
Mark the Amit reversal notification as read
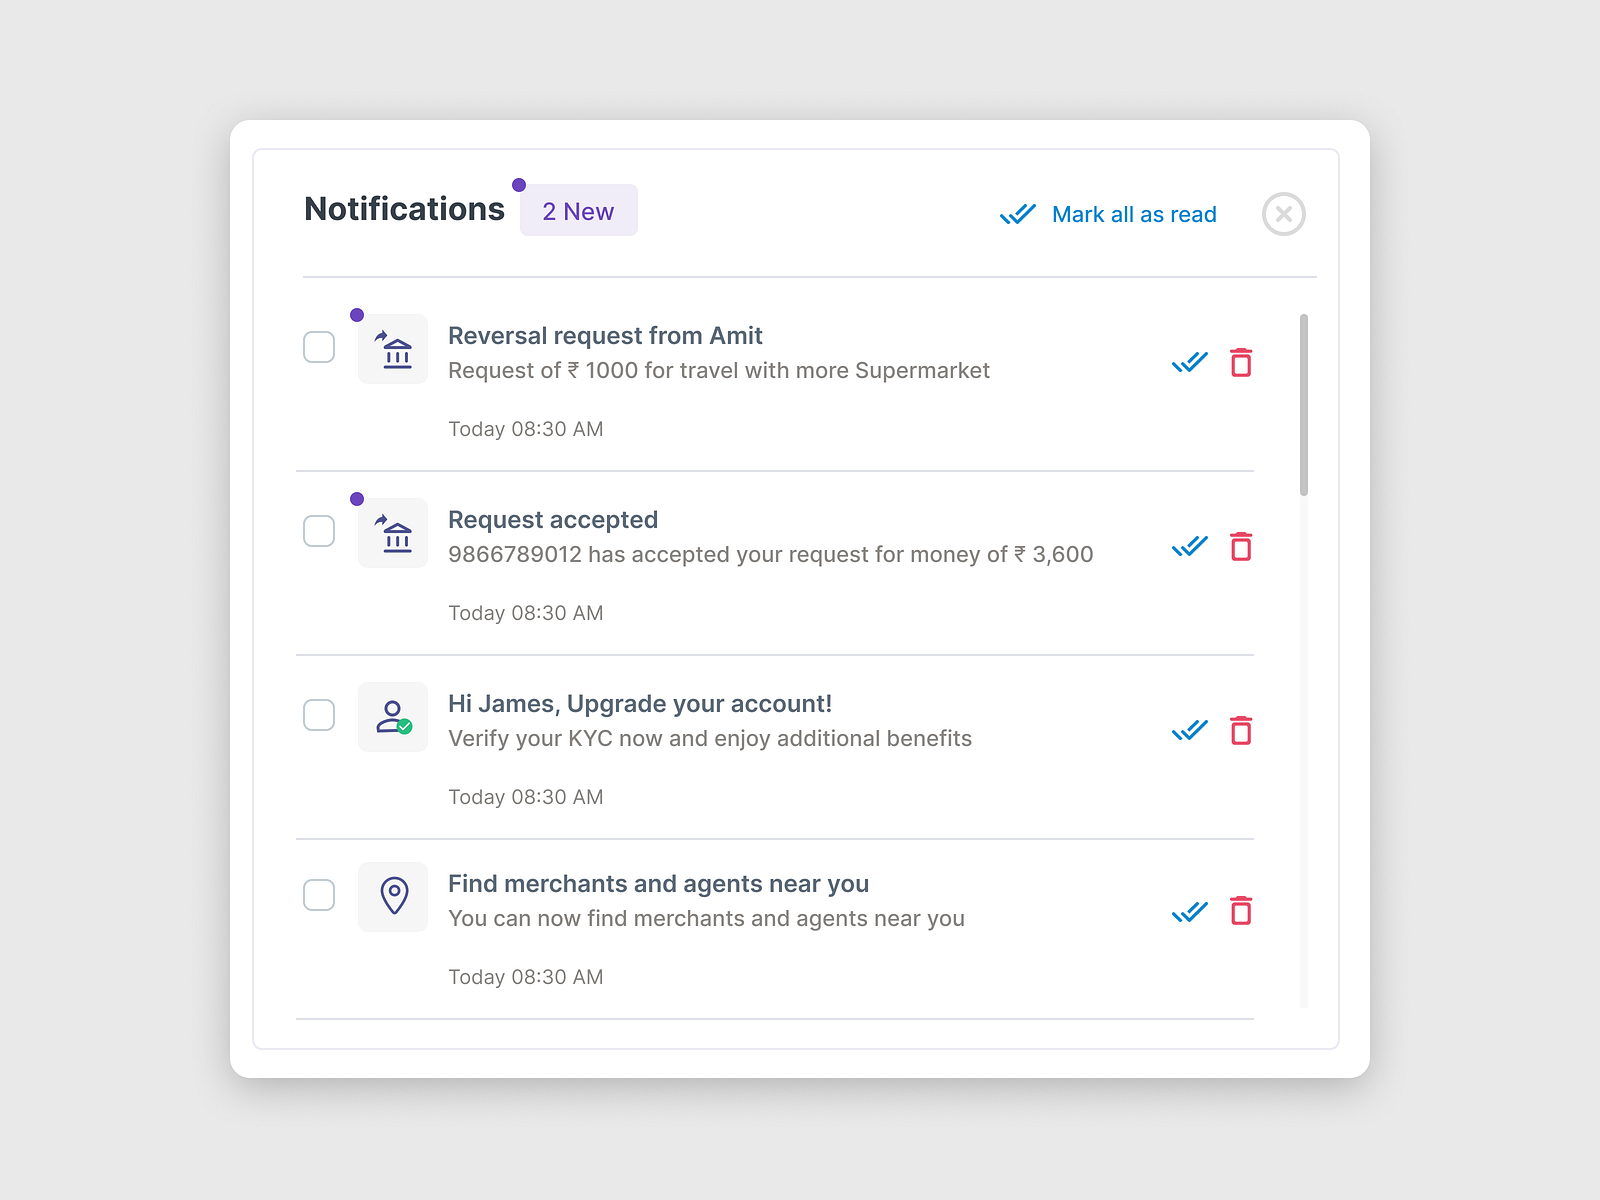[1189, 362]
